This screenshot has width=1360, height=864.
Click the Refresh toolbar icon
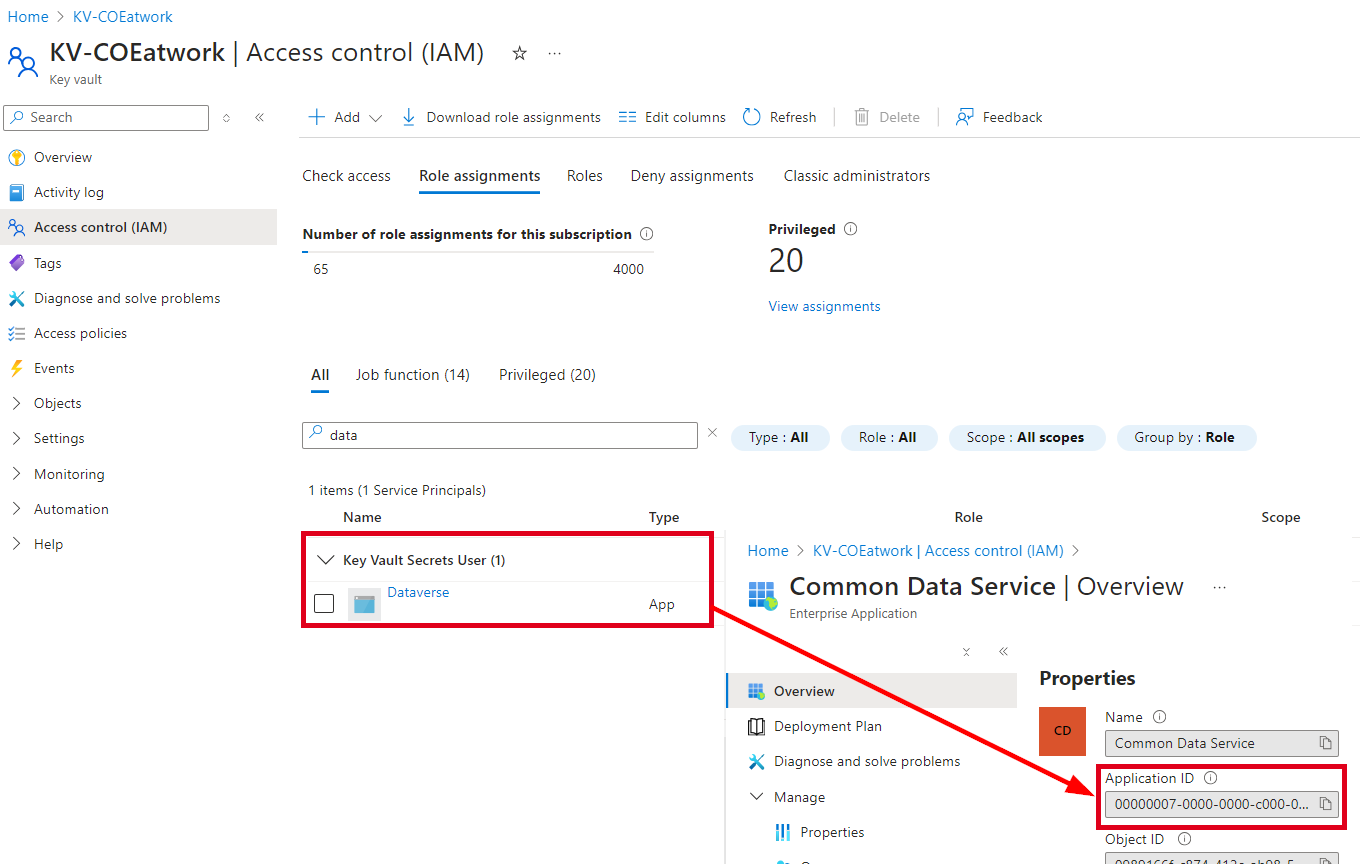(x=752, y=117)
